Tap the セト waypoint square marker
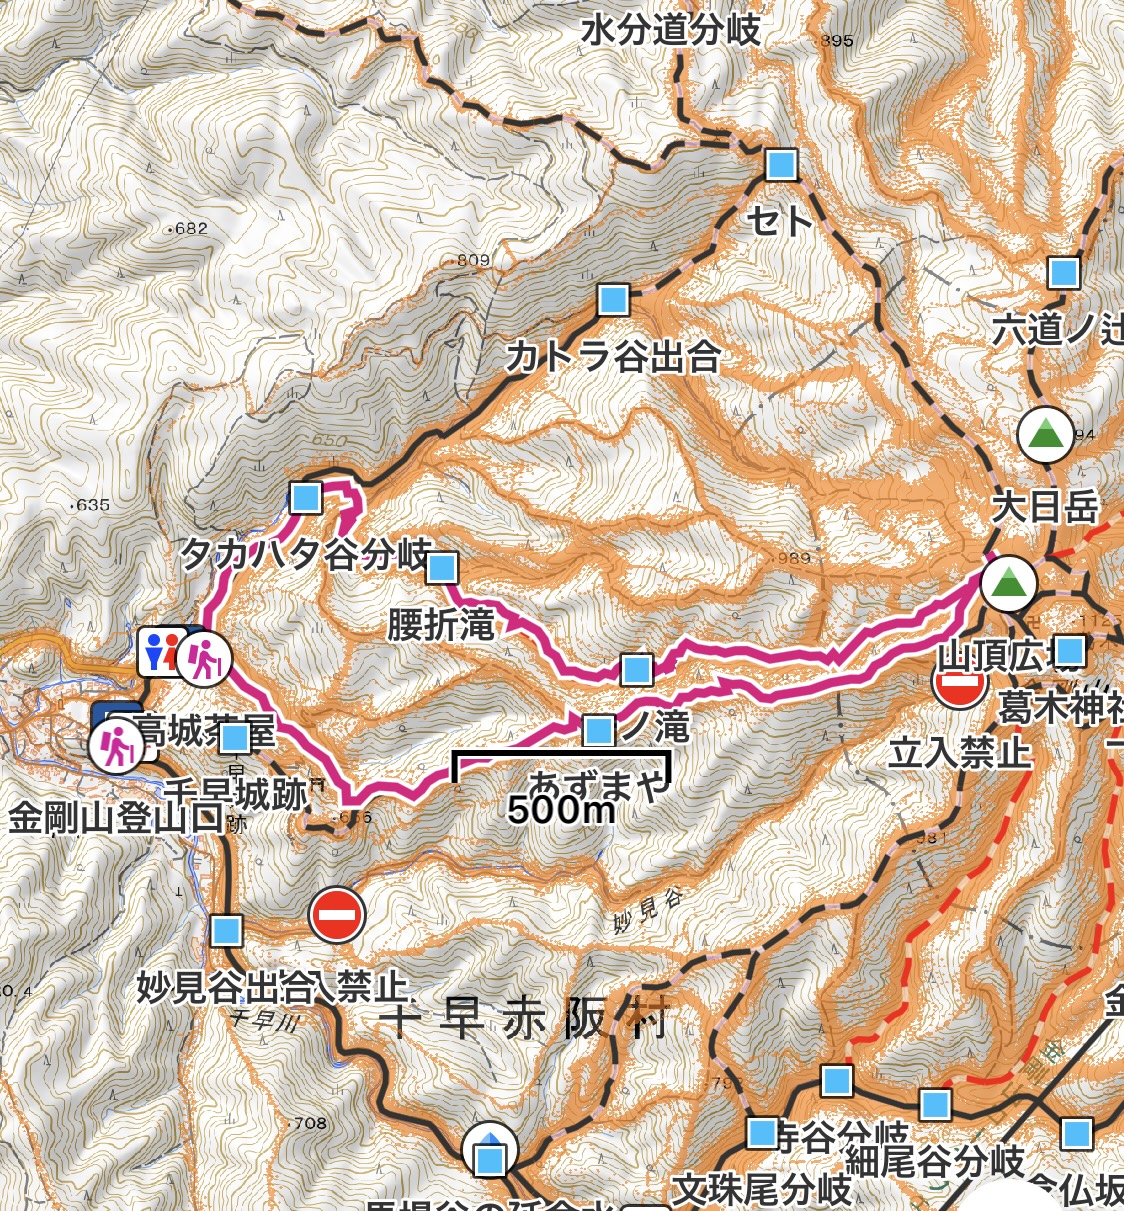This screenshot has width=1124, height=1211. tap(782, 164)
